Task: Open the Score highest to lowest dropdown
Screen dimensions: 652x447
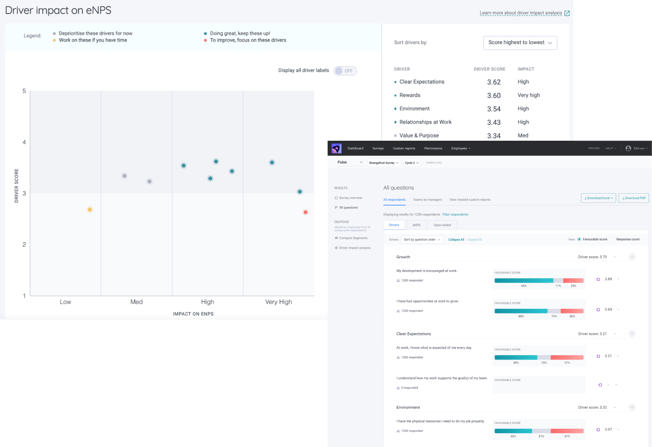Action: point(520,43)
